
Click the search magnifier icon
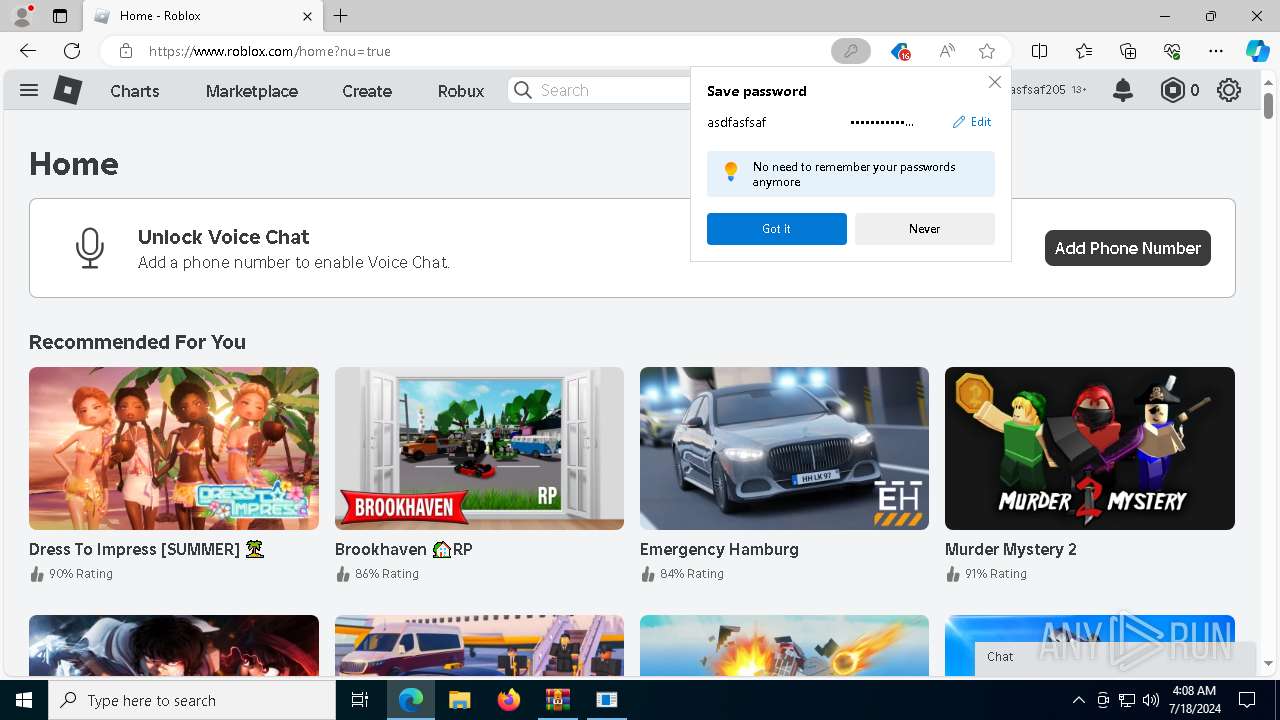coord(523,90)
